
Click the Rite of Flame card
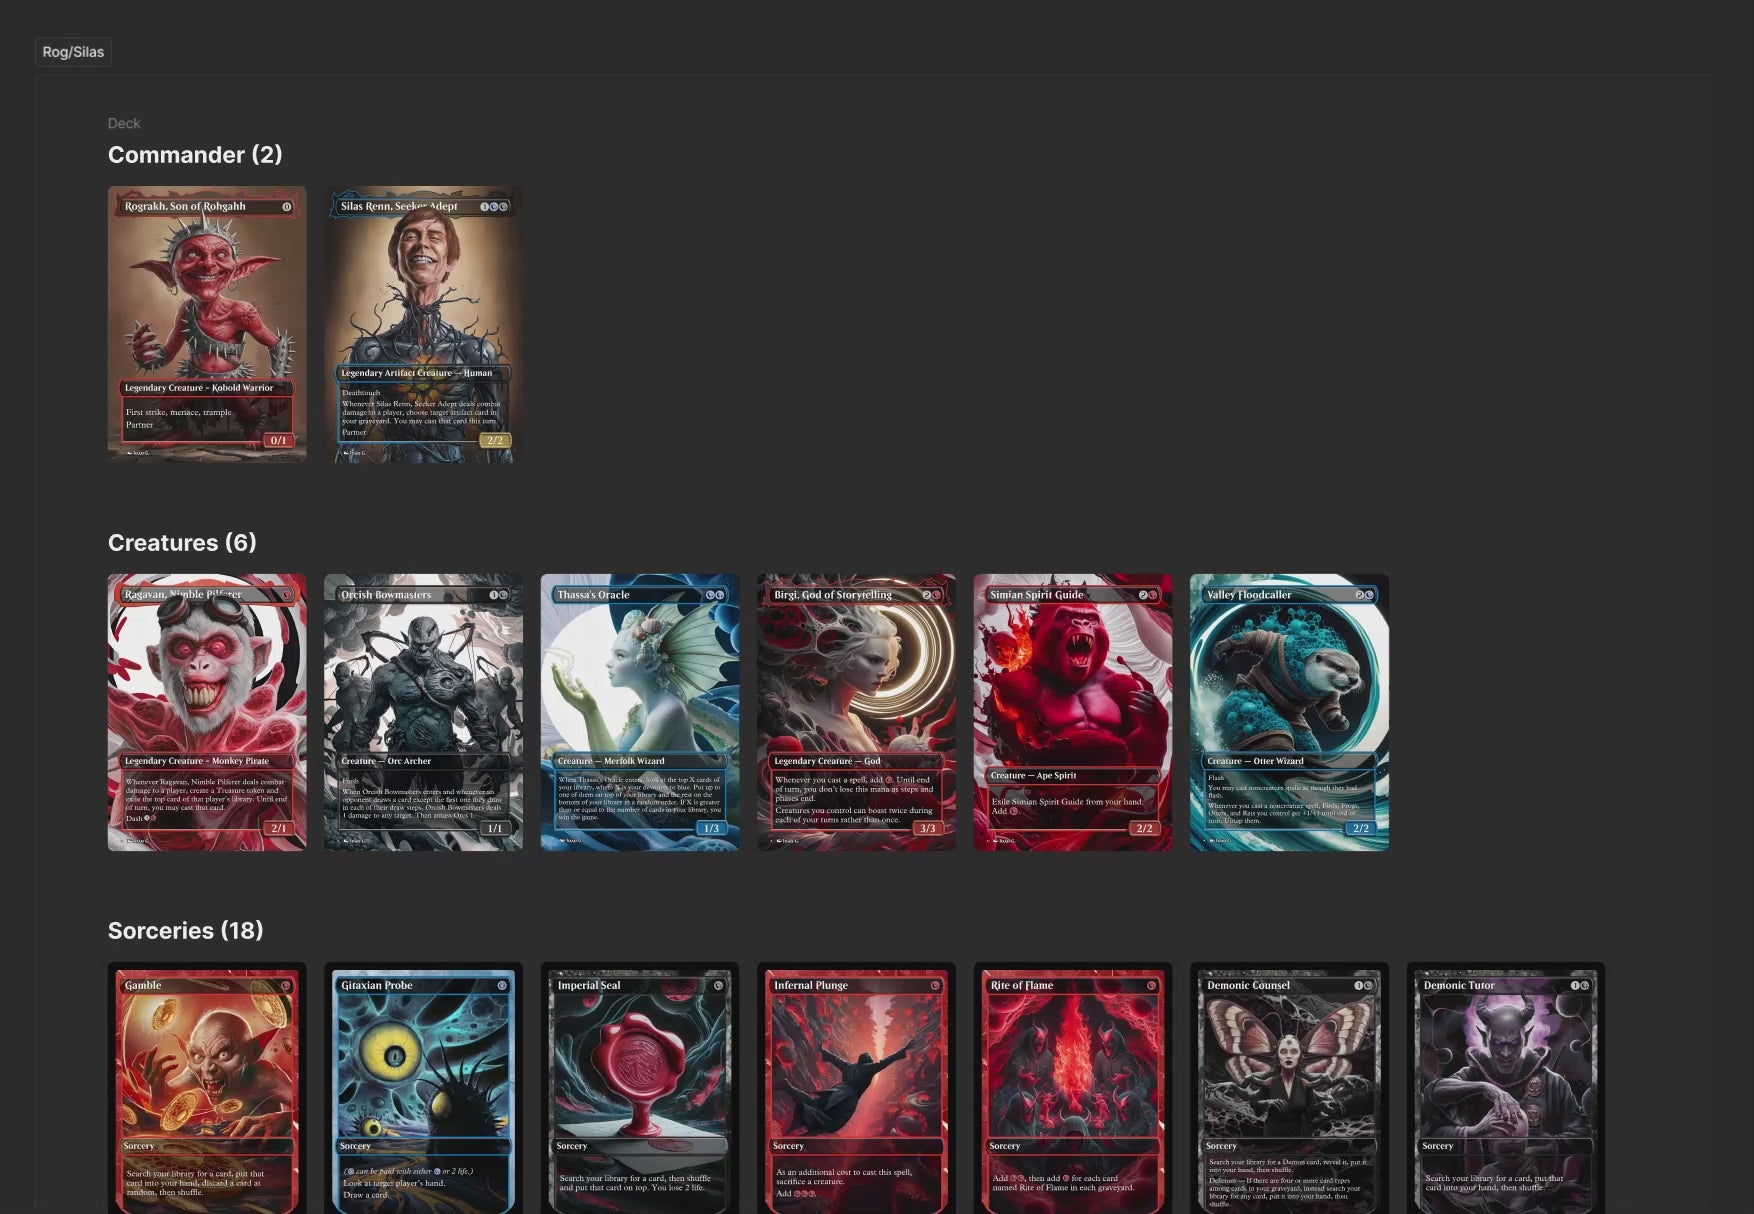[x=1073, y=1088]
